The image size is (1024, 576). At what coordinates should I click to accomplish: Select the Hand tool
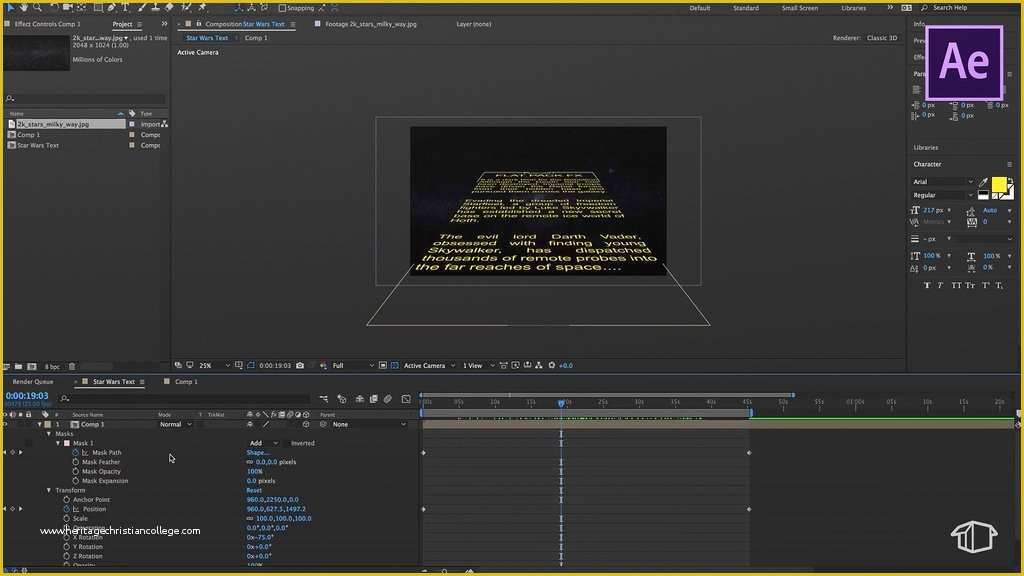pos(24,7)
